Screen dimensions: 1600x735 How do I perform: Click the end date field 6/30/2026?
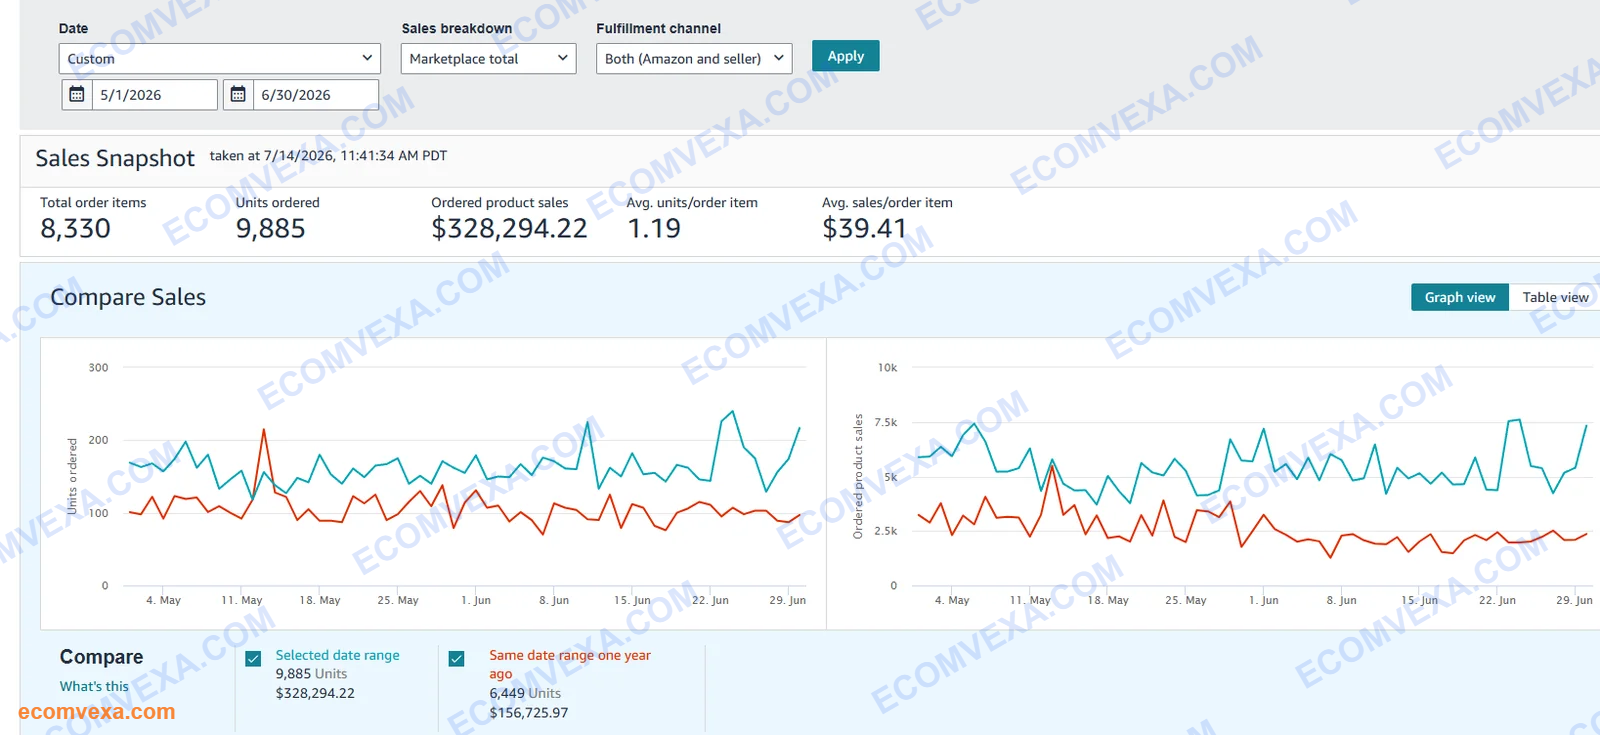(316, 95)
